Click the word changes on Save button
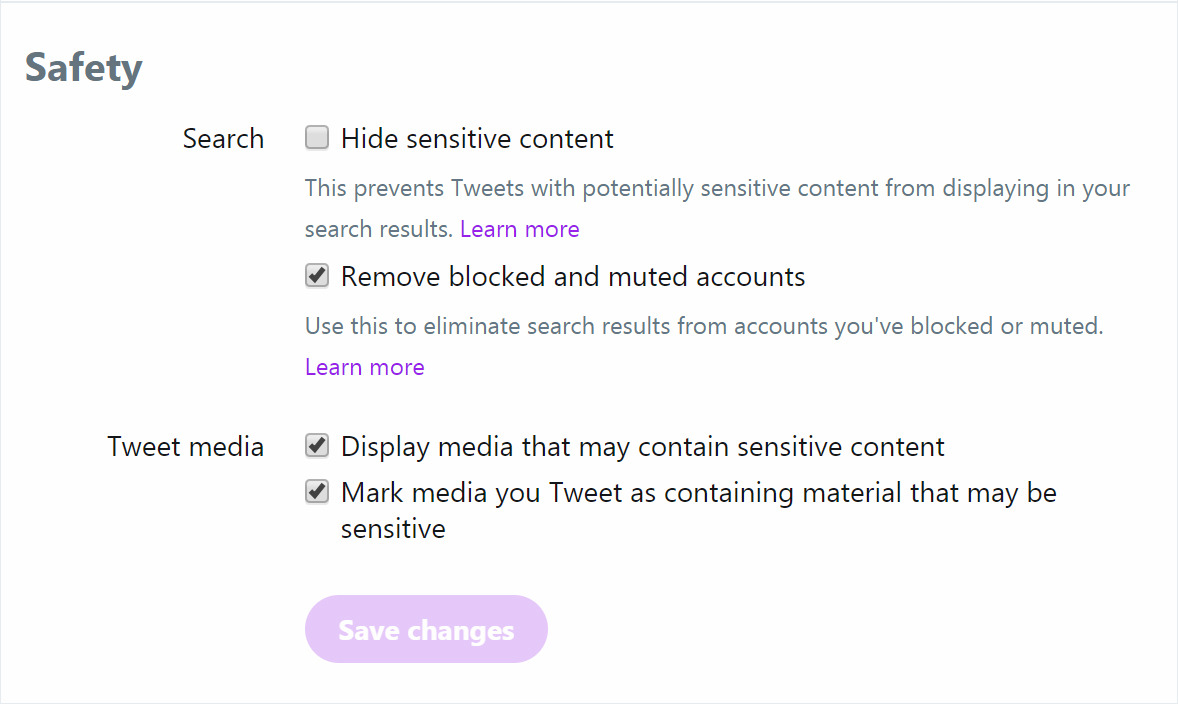This screenshot has width=1178, height=704. pos(461,631)
